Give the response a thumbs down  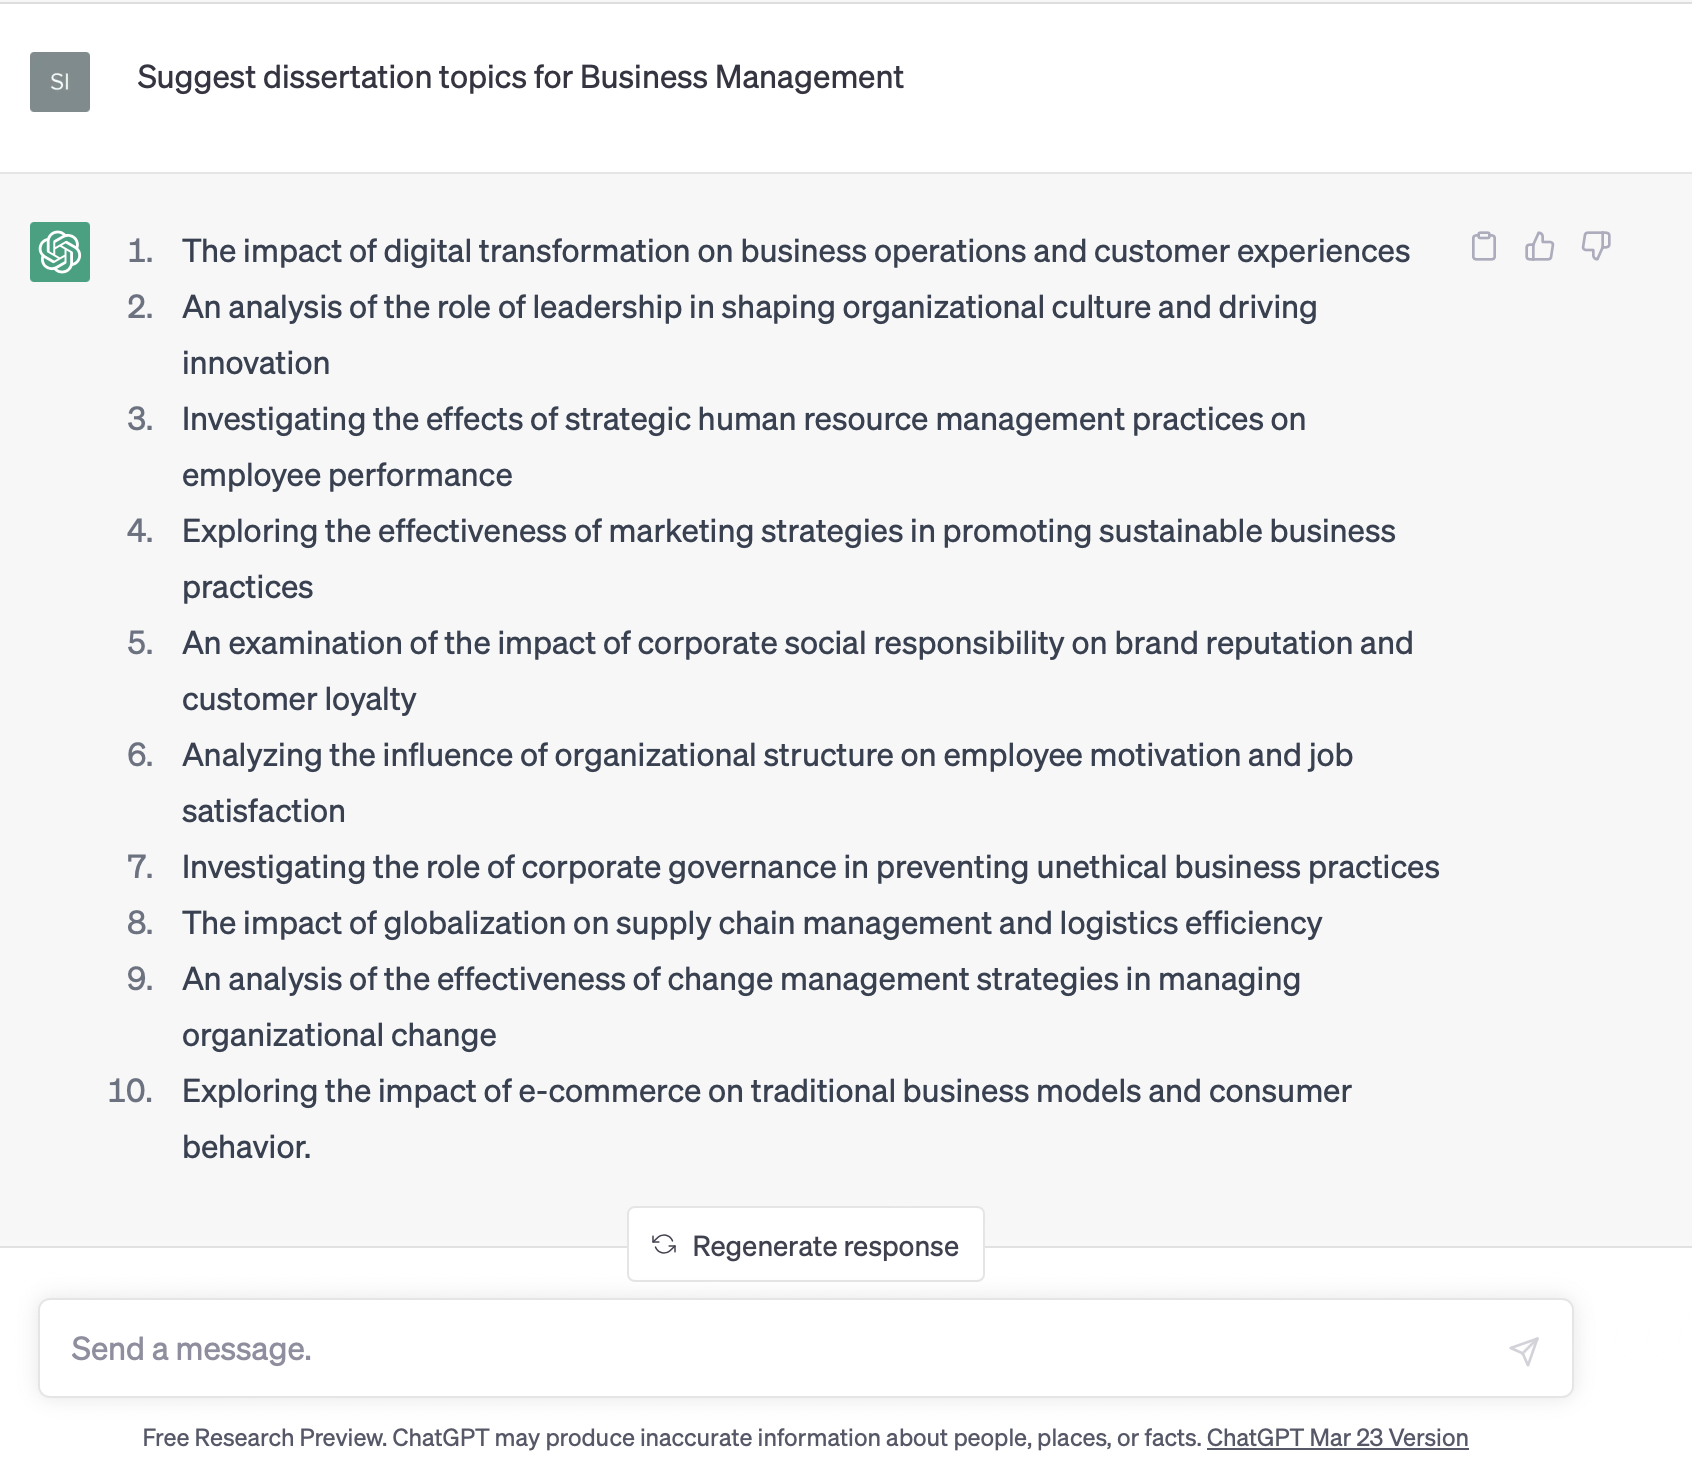tap(1596, 246)
